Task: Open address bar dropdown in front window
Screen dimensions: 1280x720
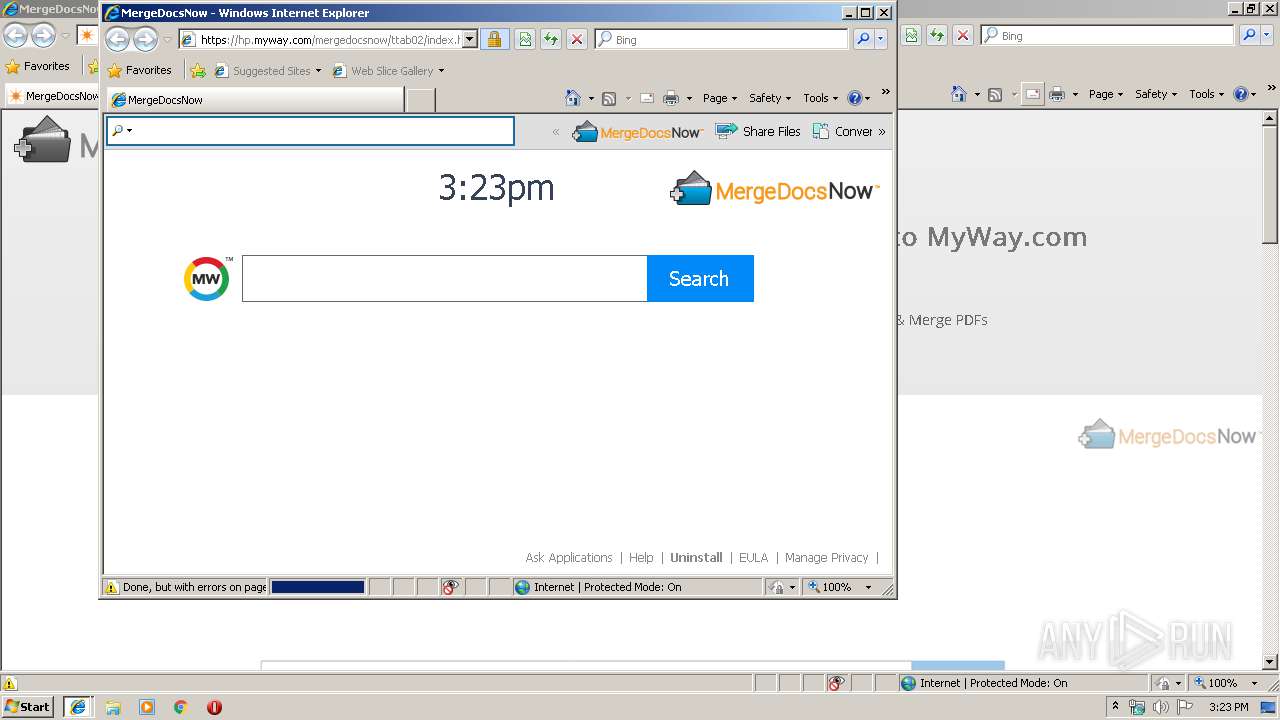Action: click(x=470, y=40)
